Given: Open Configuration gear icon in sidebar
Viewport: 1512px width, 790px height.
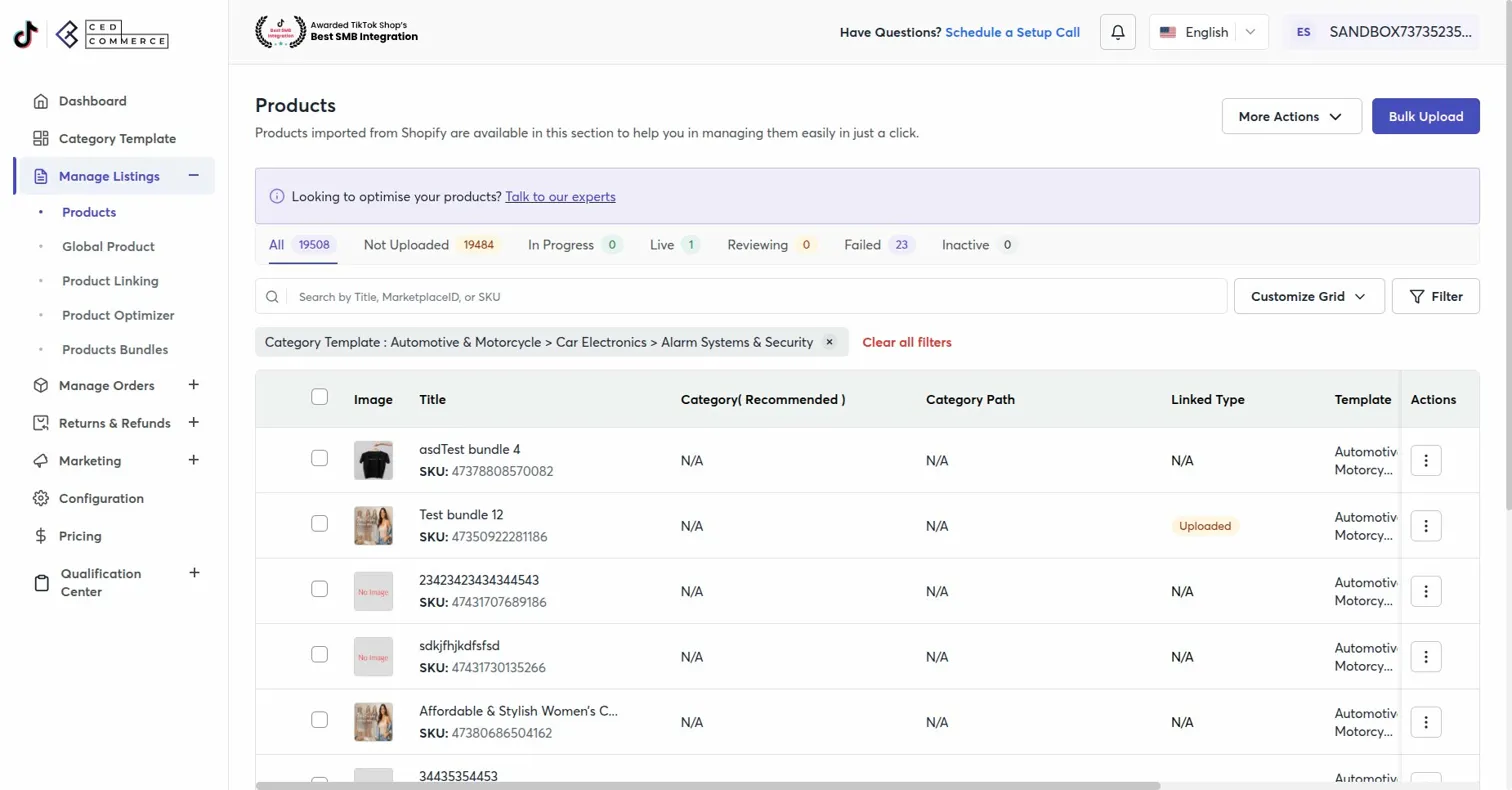Looking at the screenshot, I should tap(41, 498).
